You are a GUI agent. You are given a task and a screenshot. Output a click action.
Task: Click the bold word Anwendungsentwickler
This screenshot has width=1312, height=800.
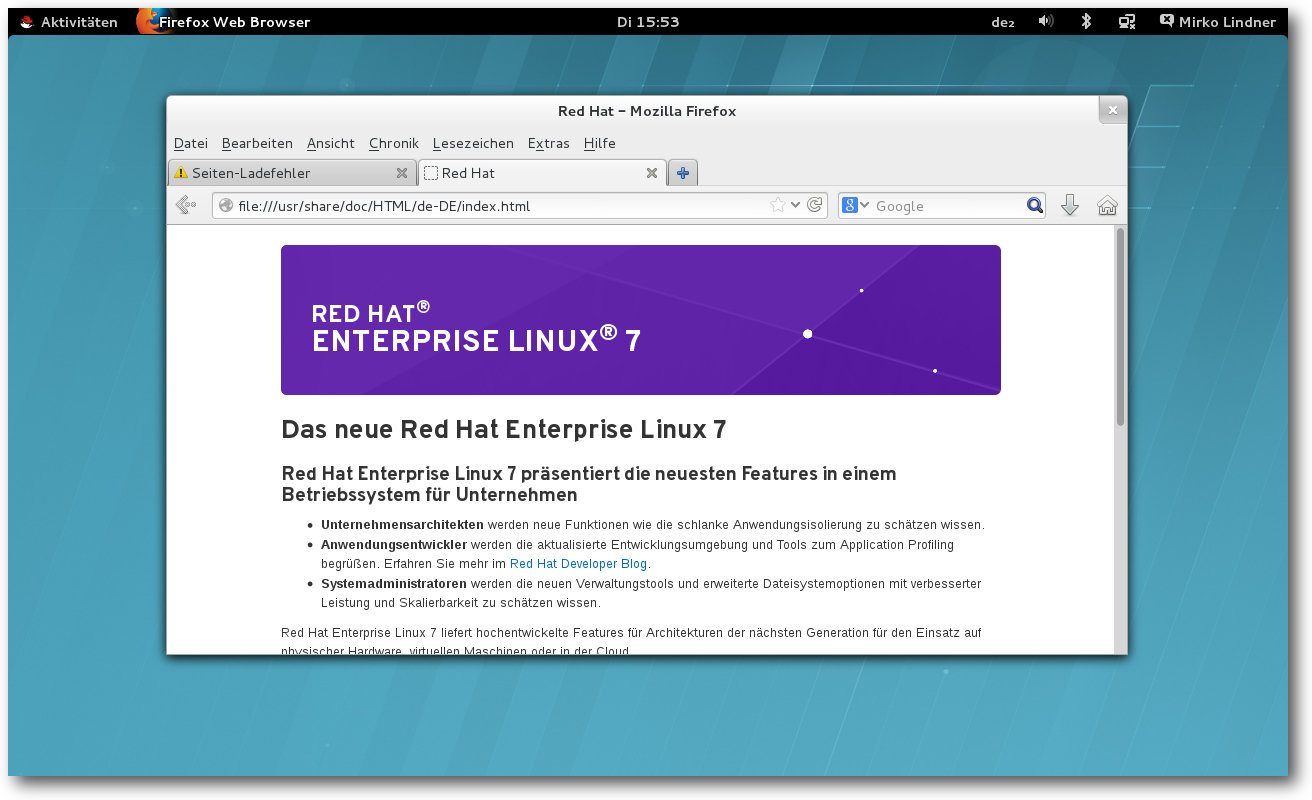tap(394, 545)
